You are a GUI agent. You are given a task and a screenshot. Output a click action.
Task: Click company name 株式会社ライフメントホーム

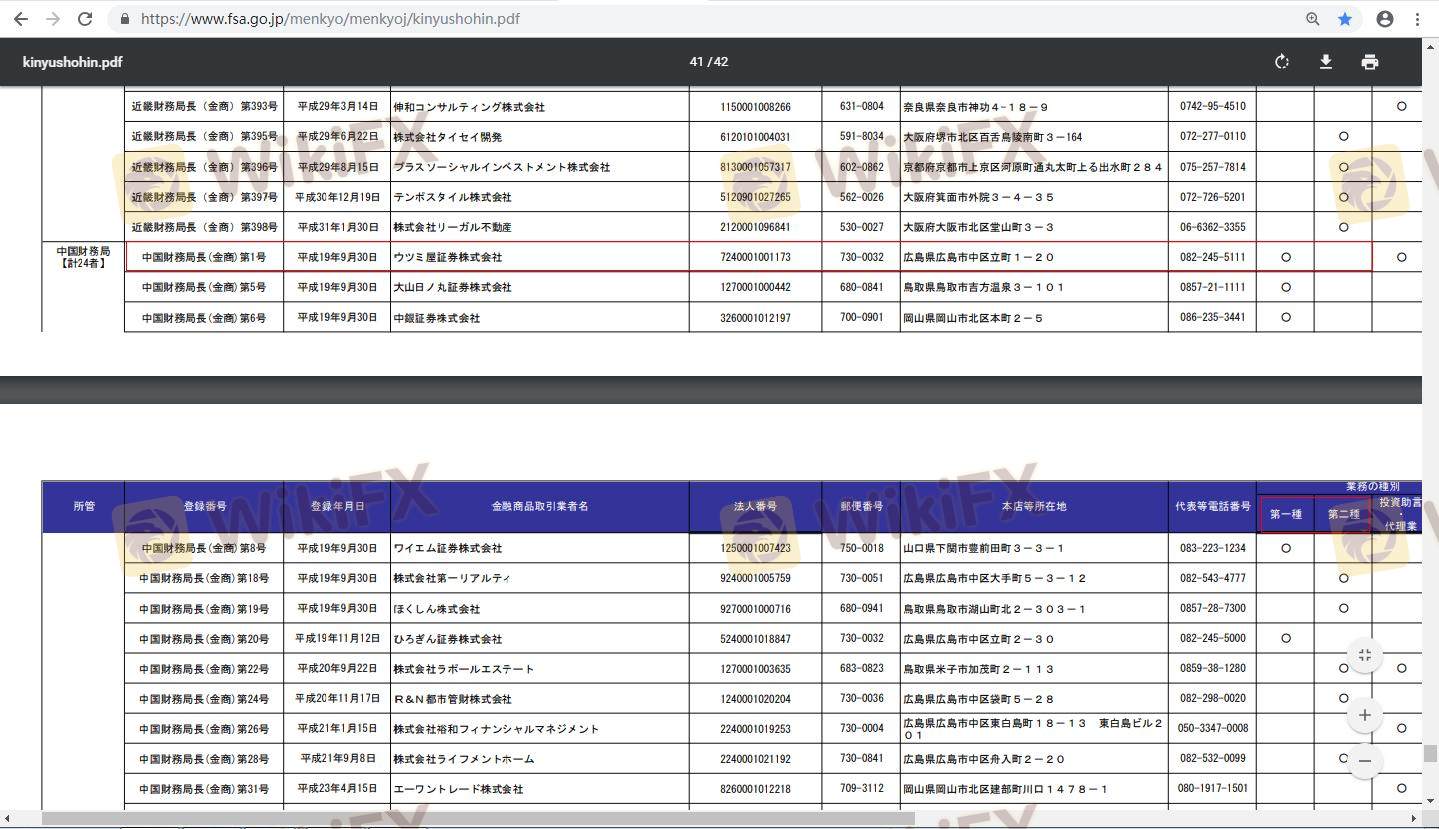(463, 759)
